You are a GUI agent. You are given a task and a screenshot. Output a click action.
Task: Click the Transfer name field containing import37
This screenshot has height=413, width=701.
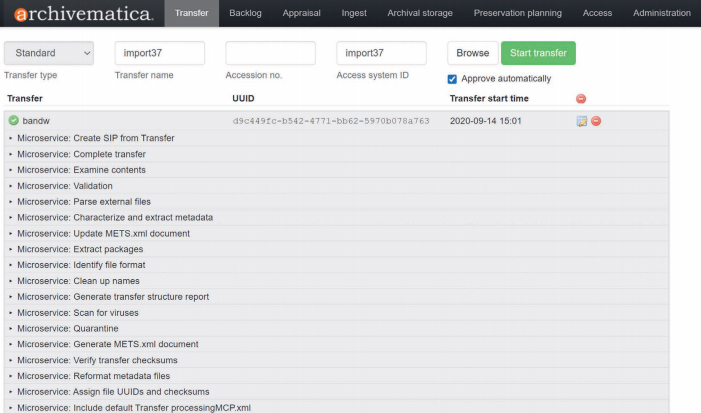pyautogui.click(x=160, y=53)
